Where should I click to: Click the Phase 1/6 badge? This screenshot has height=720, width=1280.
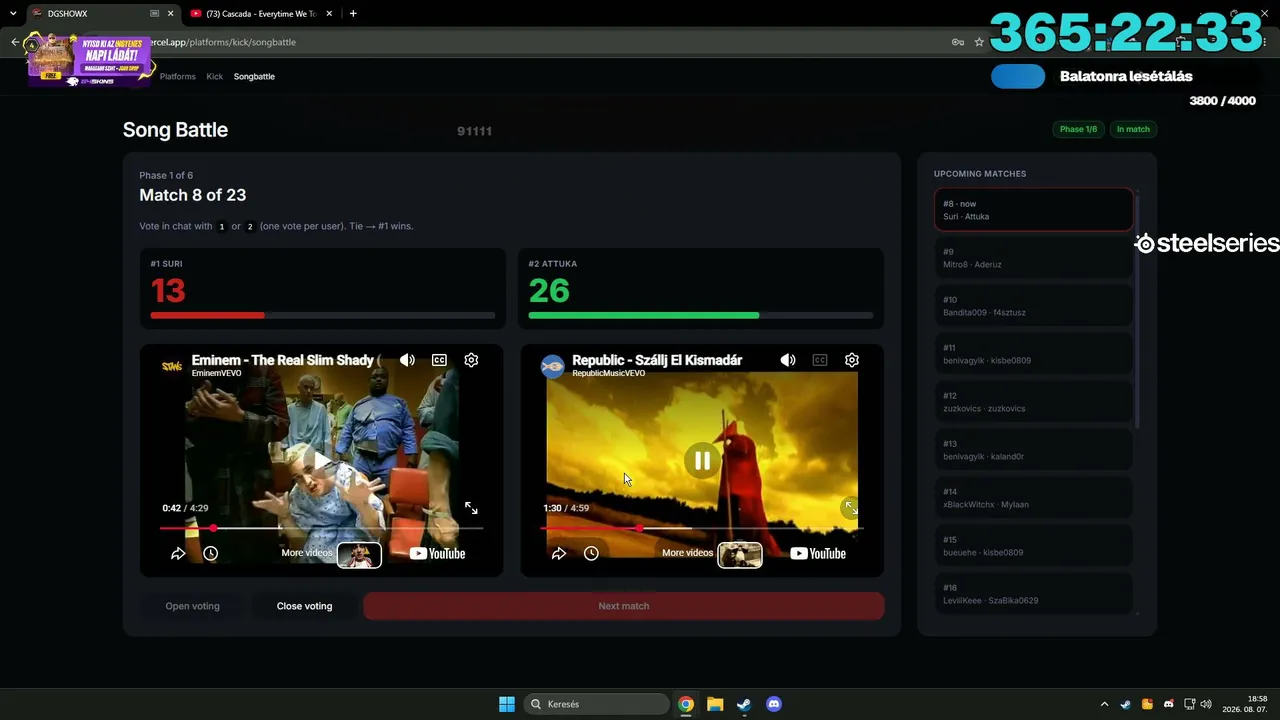click(1078, 129)
